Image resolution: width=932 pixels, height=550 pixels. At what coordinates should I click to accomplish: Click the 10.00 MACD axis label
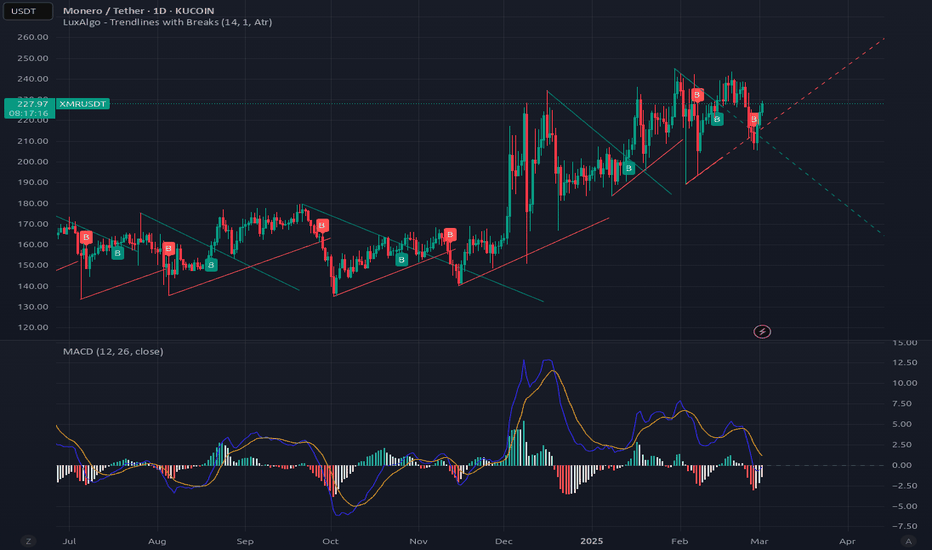coord(905,383)
